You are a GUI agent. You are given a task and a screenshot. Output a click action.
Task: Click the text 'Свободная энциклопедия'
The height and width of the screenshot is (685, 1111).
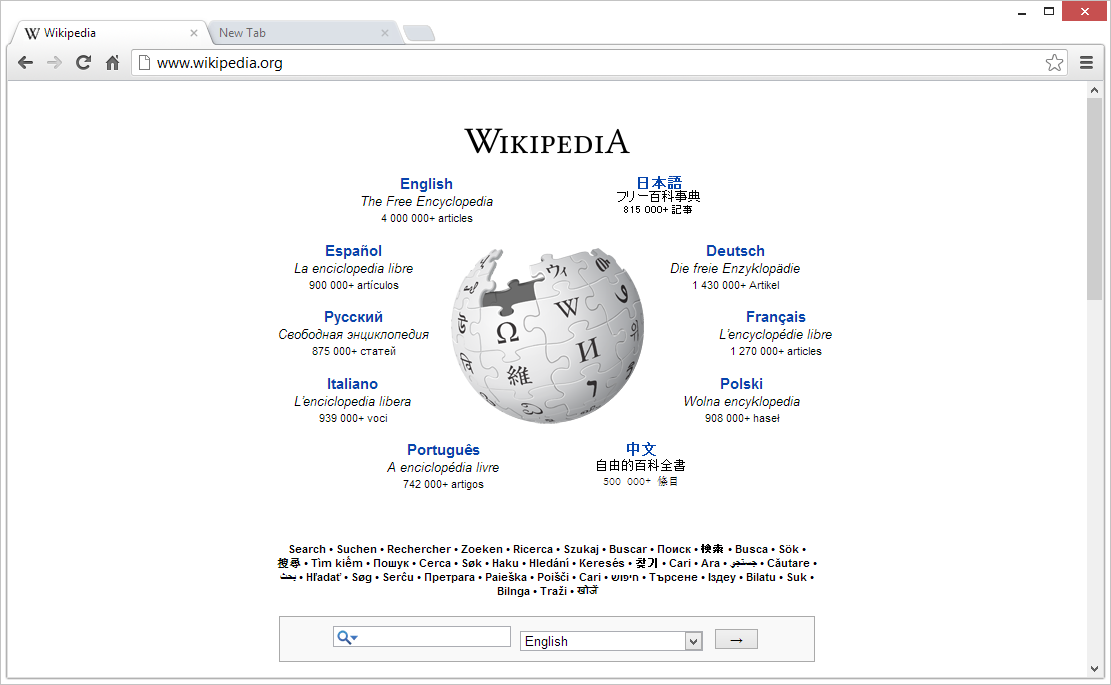[354, 334]
